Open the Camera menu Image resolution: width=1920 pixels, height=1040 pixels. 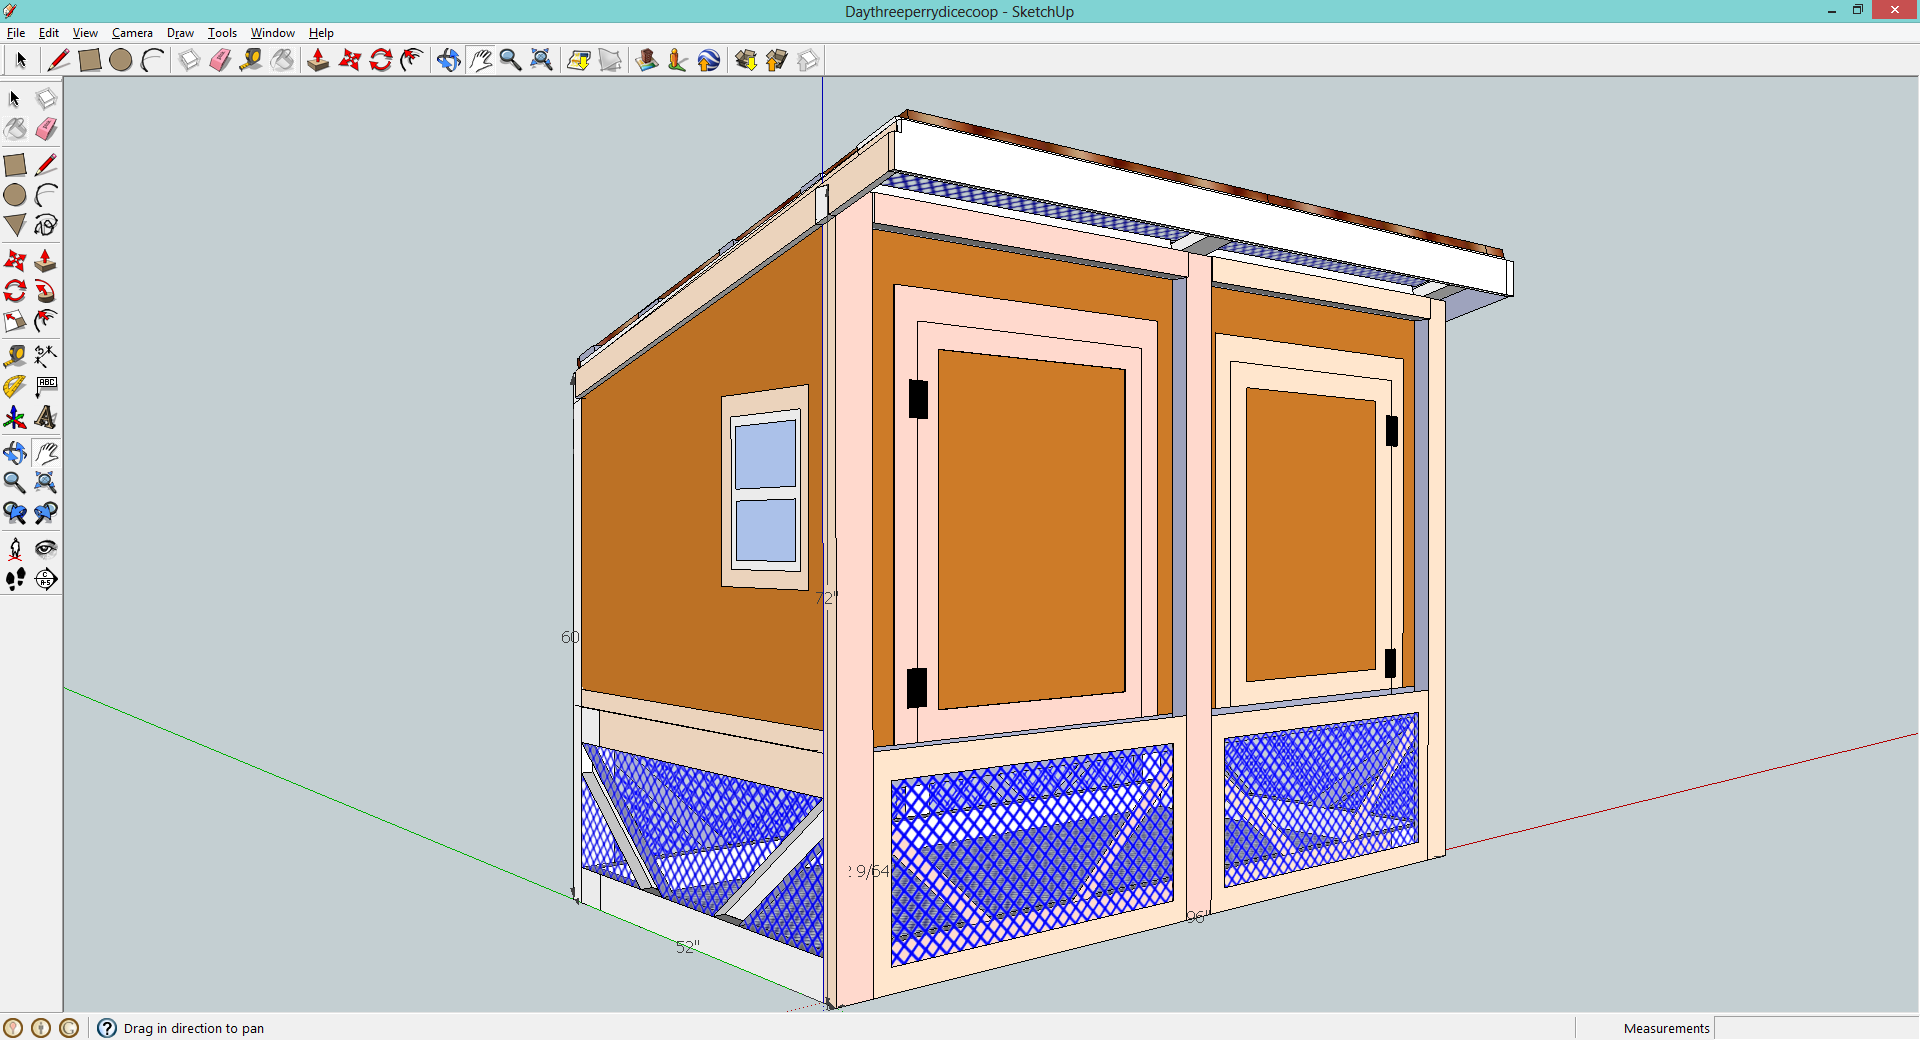tap(132, 33)
